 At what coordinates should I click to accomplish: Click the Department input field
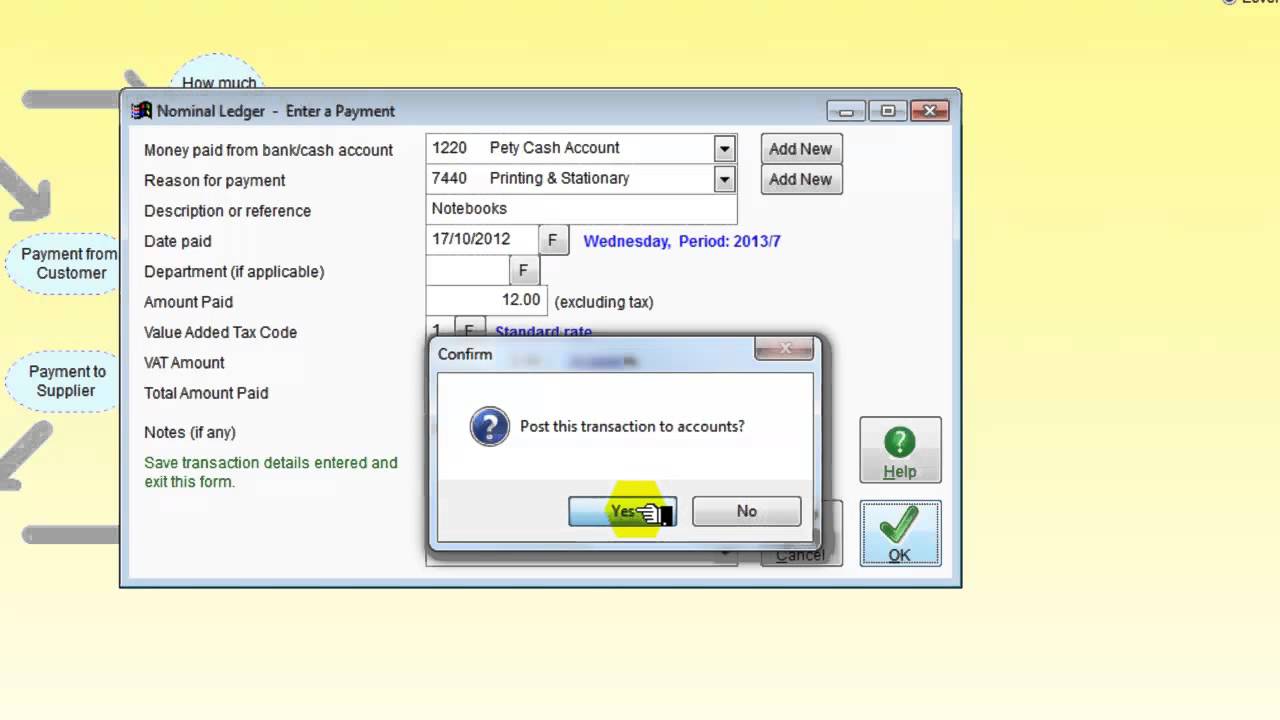point(468,270)
